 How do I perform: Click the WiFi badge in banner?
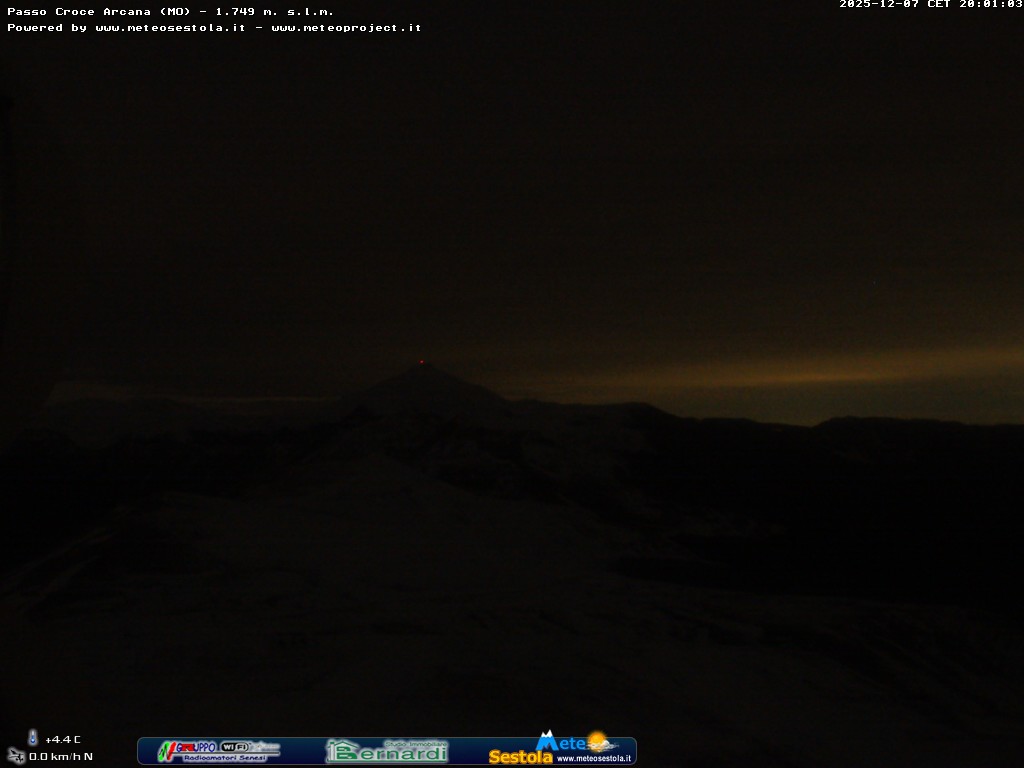click(x=236, y=746)
